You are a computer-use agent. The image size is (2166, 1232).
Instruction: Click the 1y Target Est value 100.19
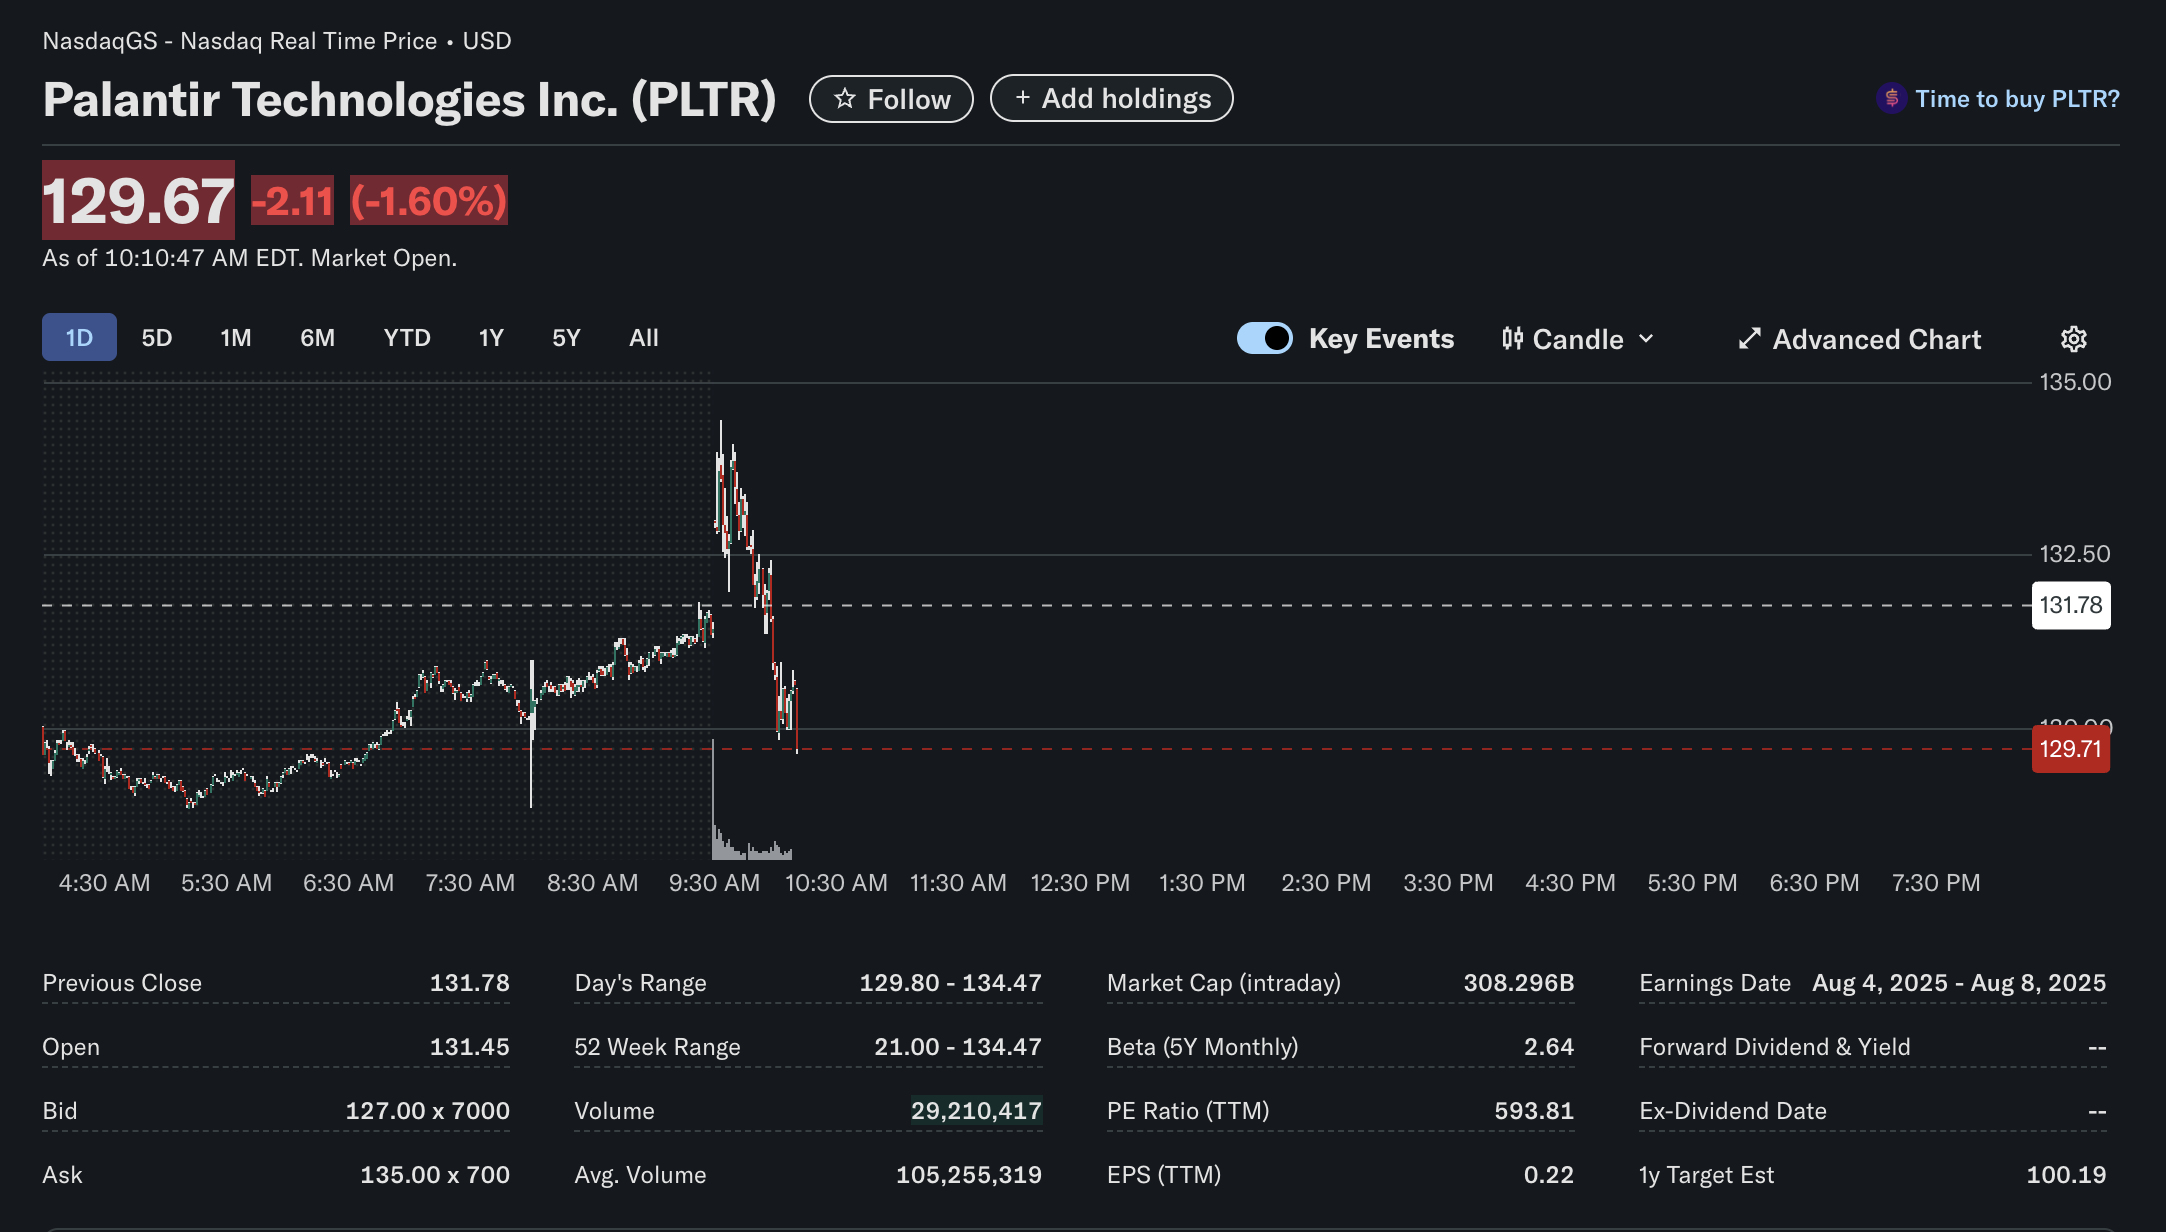2066,1175
